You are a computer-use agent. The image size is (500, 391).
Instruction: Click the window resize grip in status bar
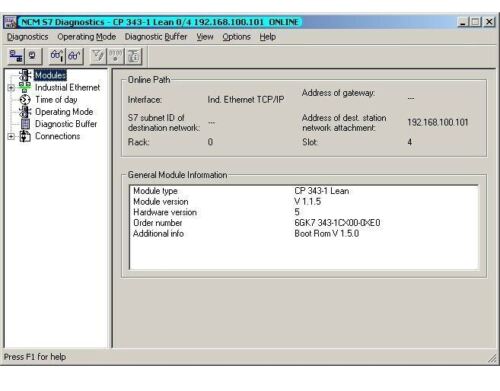pos(492,359)
